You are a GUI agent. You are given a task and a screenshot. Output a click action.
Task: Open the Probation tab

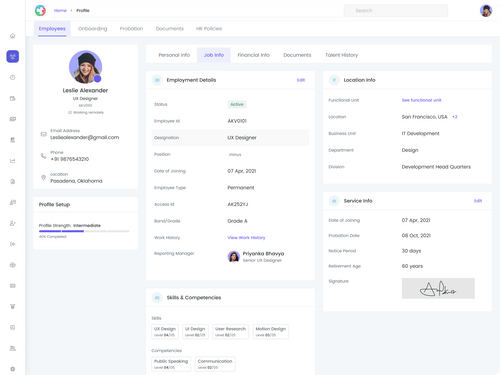click(131, 29)
